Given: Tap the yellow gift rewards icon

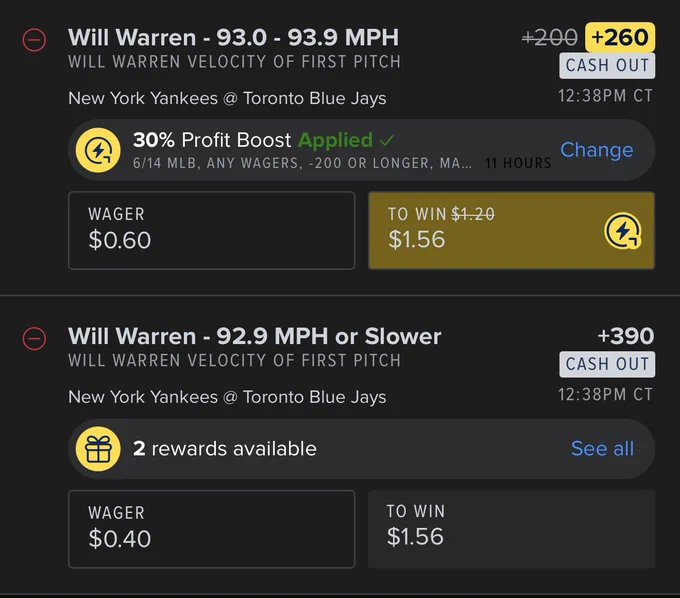Looking at the screenshot, I should (x=98, y=449).
